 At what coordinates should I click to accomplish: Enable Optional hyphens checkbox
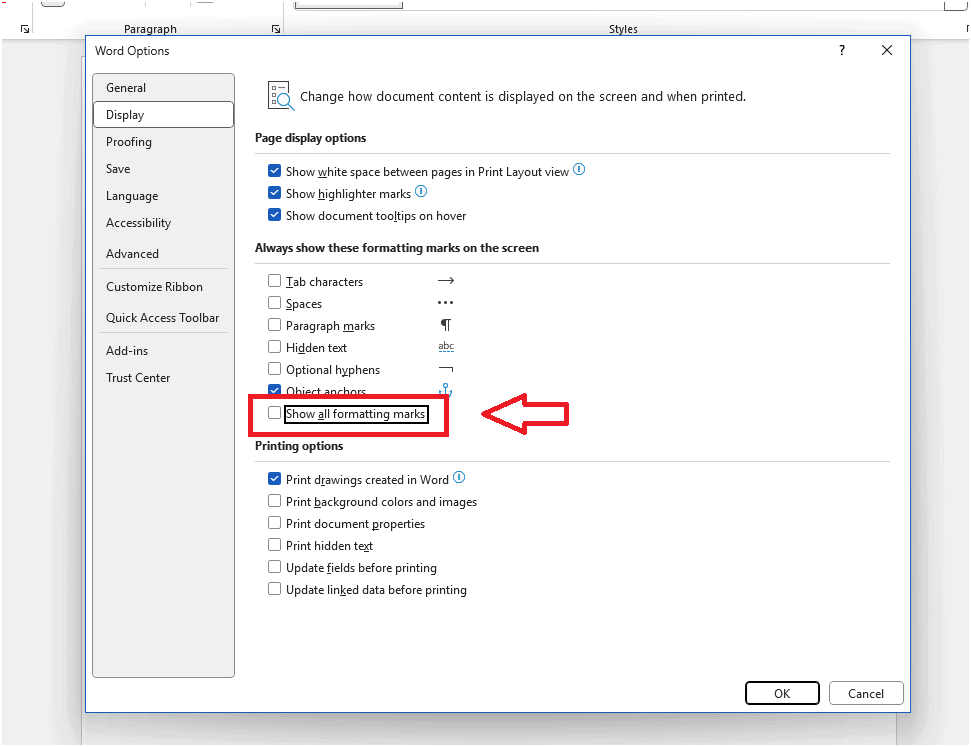pos(274,369)
